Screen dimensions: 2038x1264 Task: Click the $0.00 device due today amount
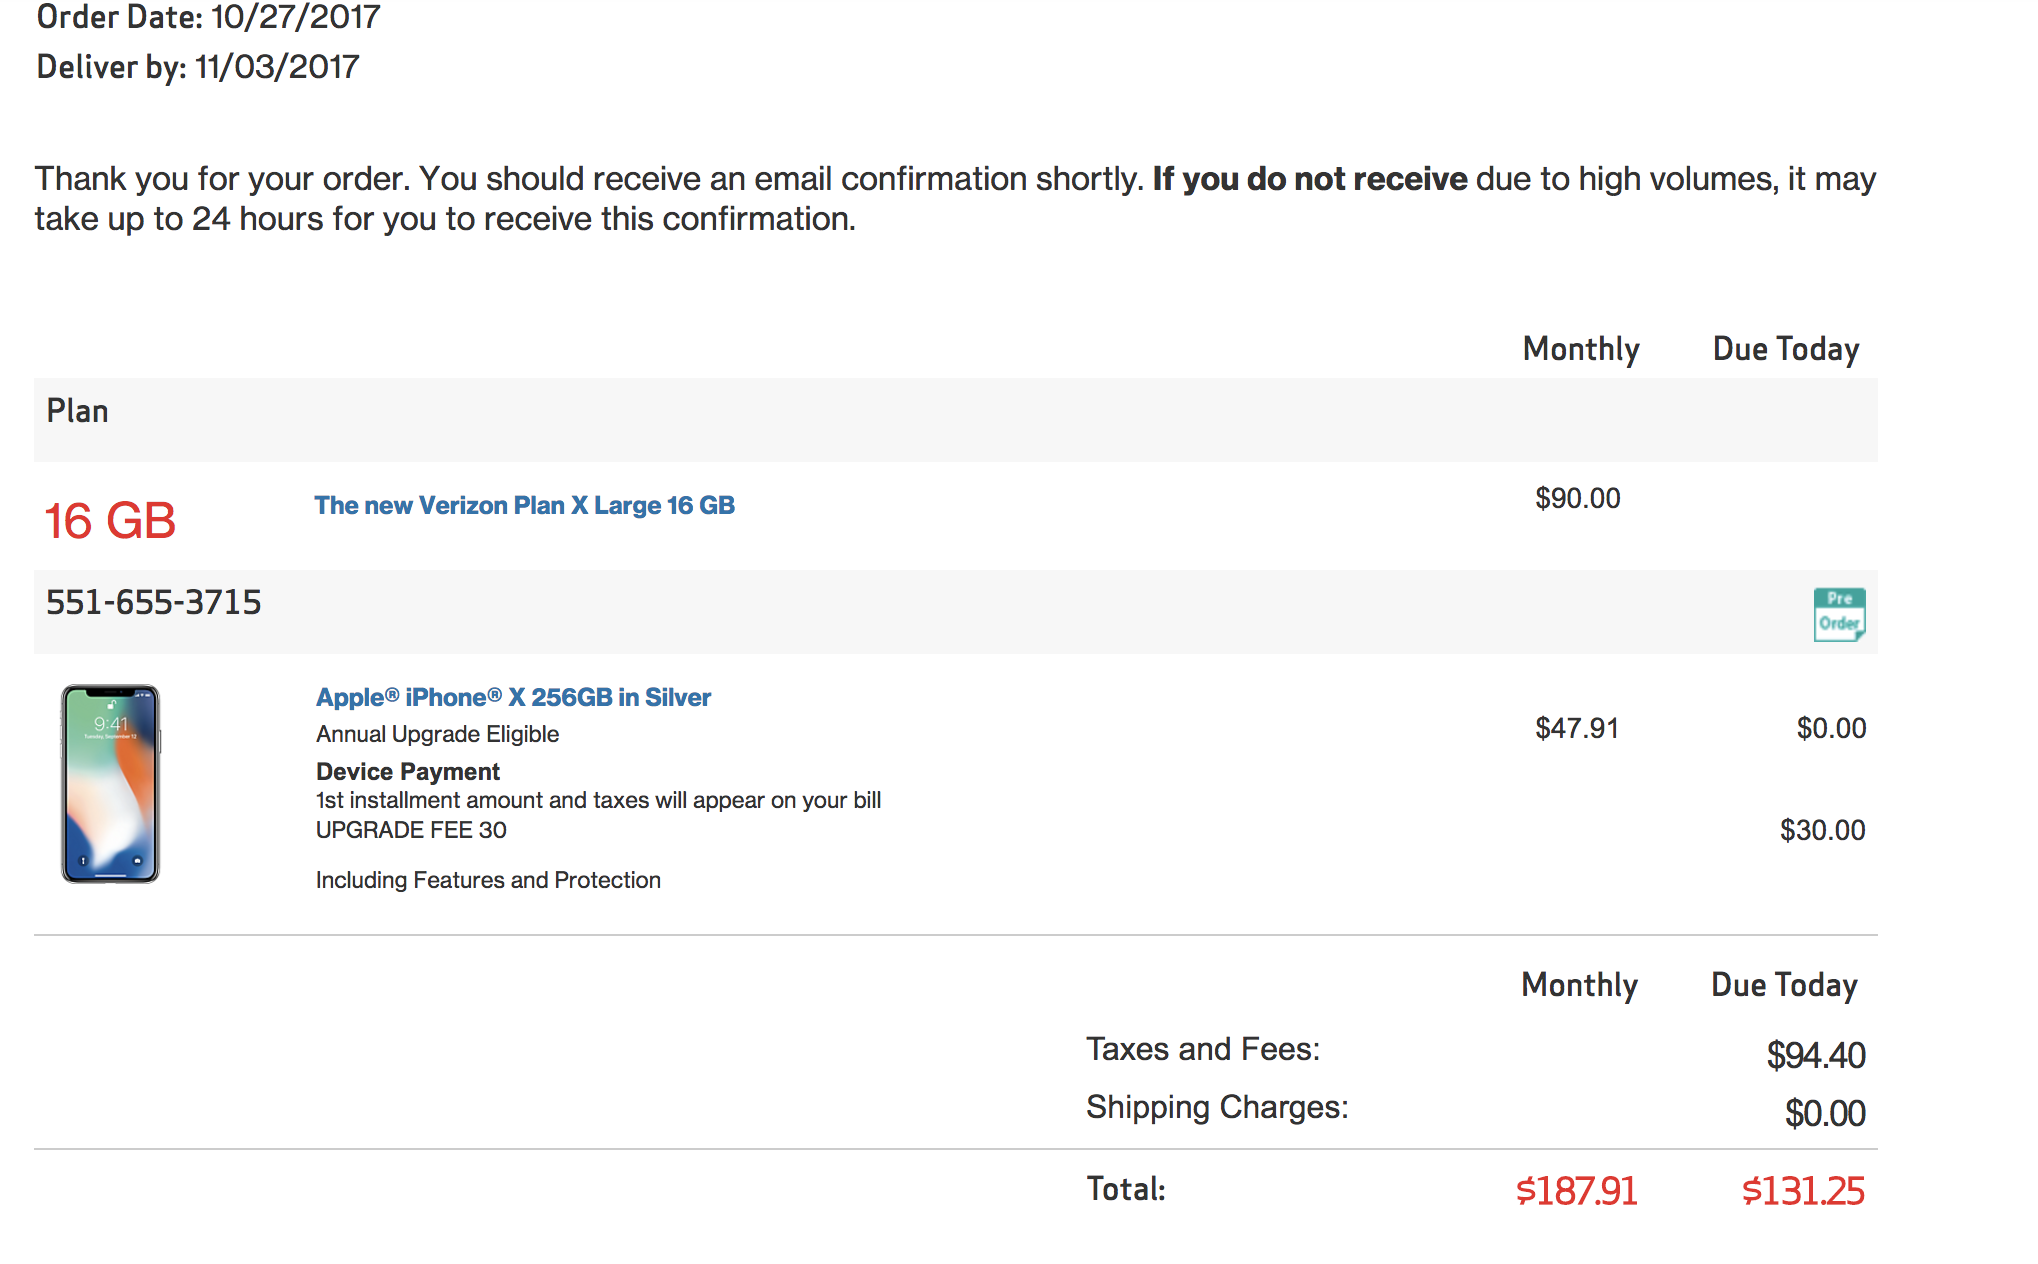1831,728
